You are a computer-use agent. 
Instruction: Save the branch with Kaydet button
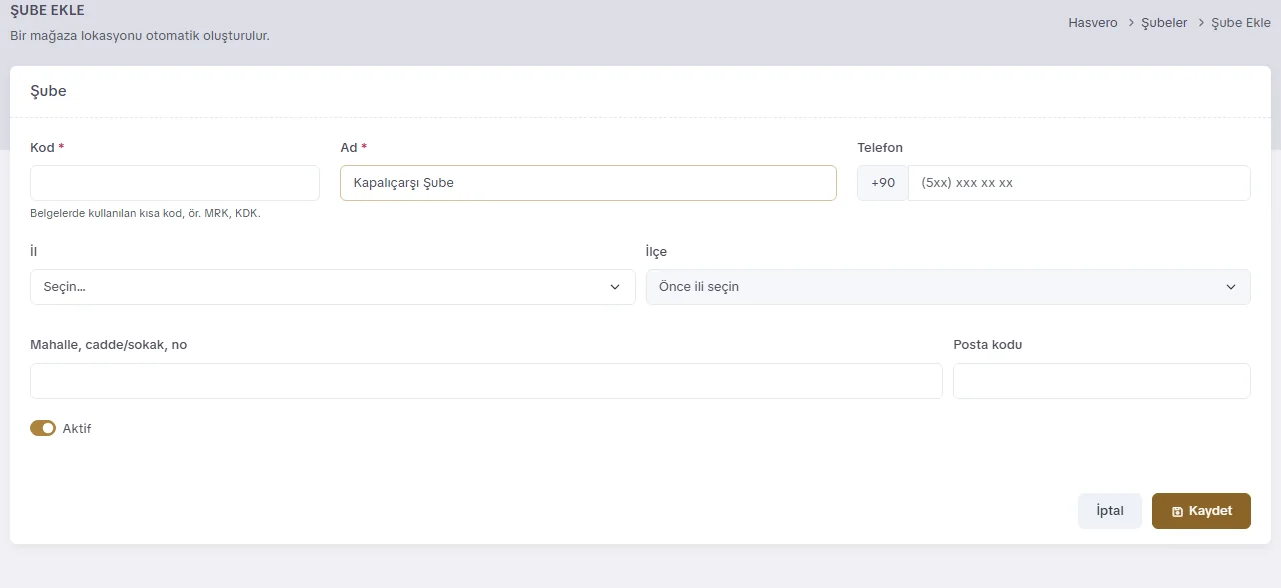1201,511
